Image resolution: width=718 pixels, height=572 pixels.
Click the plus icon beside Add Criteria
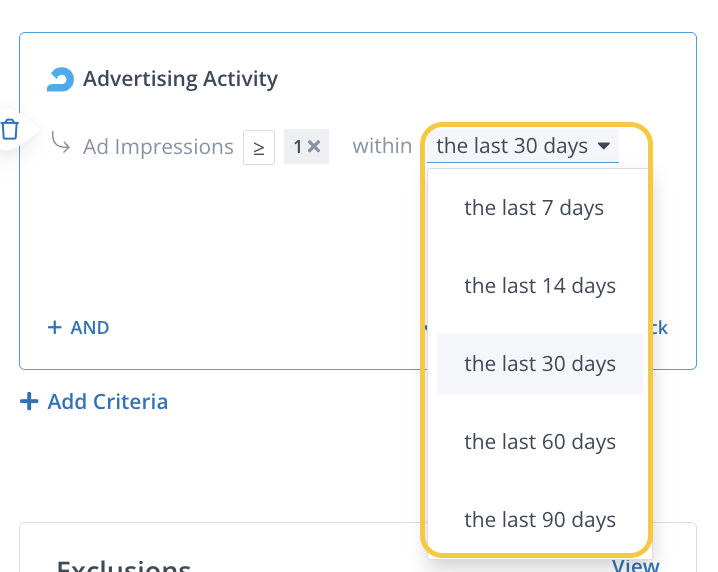pos(29,402)
